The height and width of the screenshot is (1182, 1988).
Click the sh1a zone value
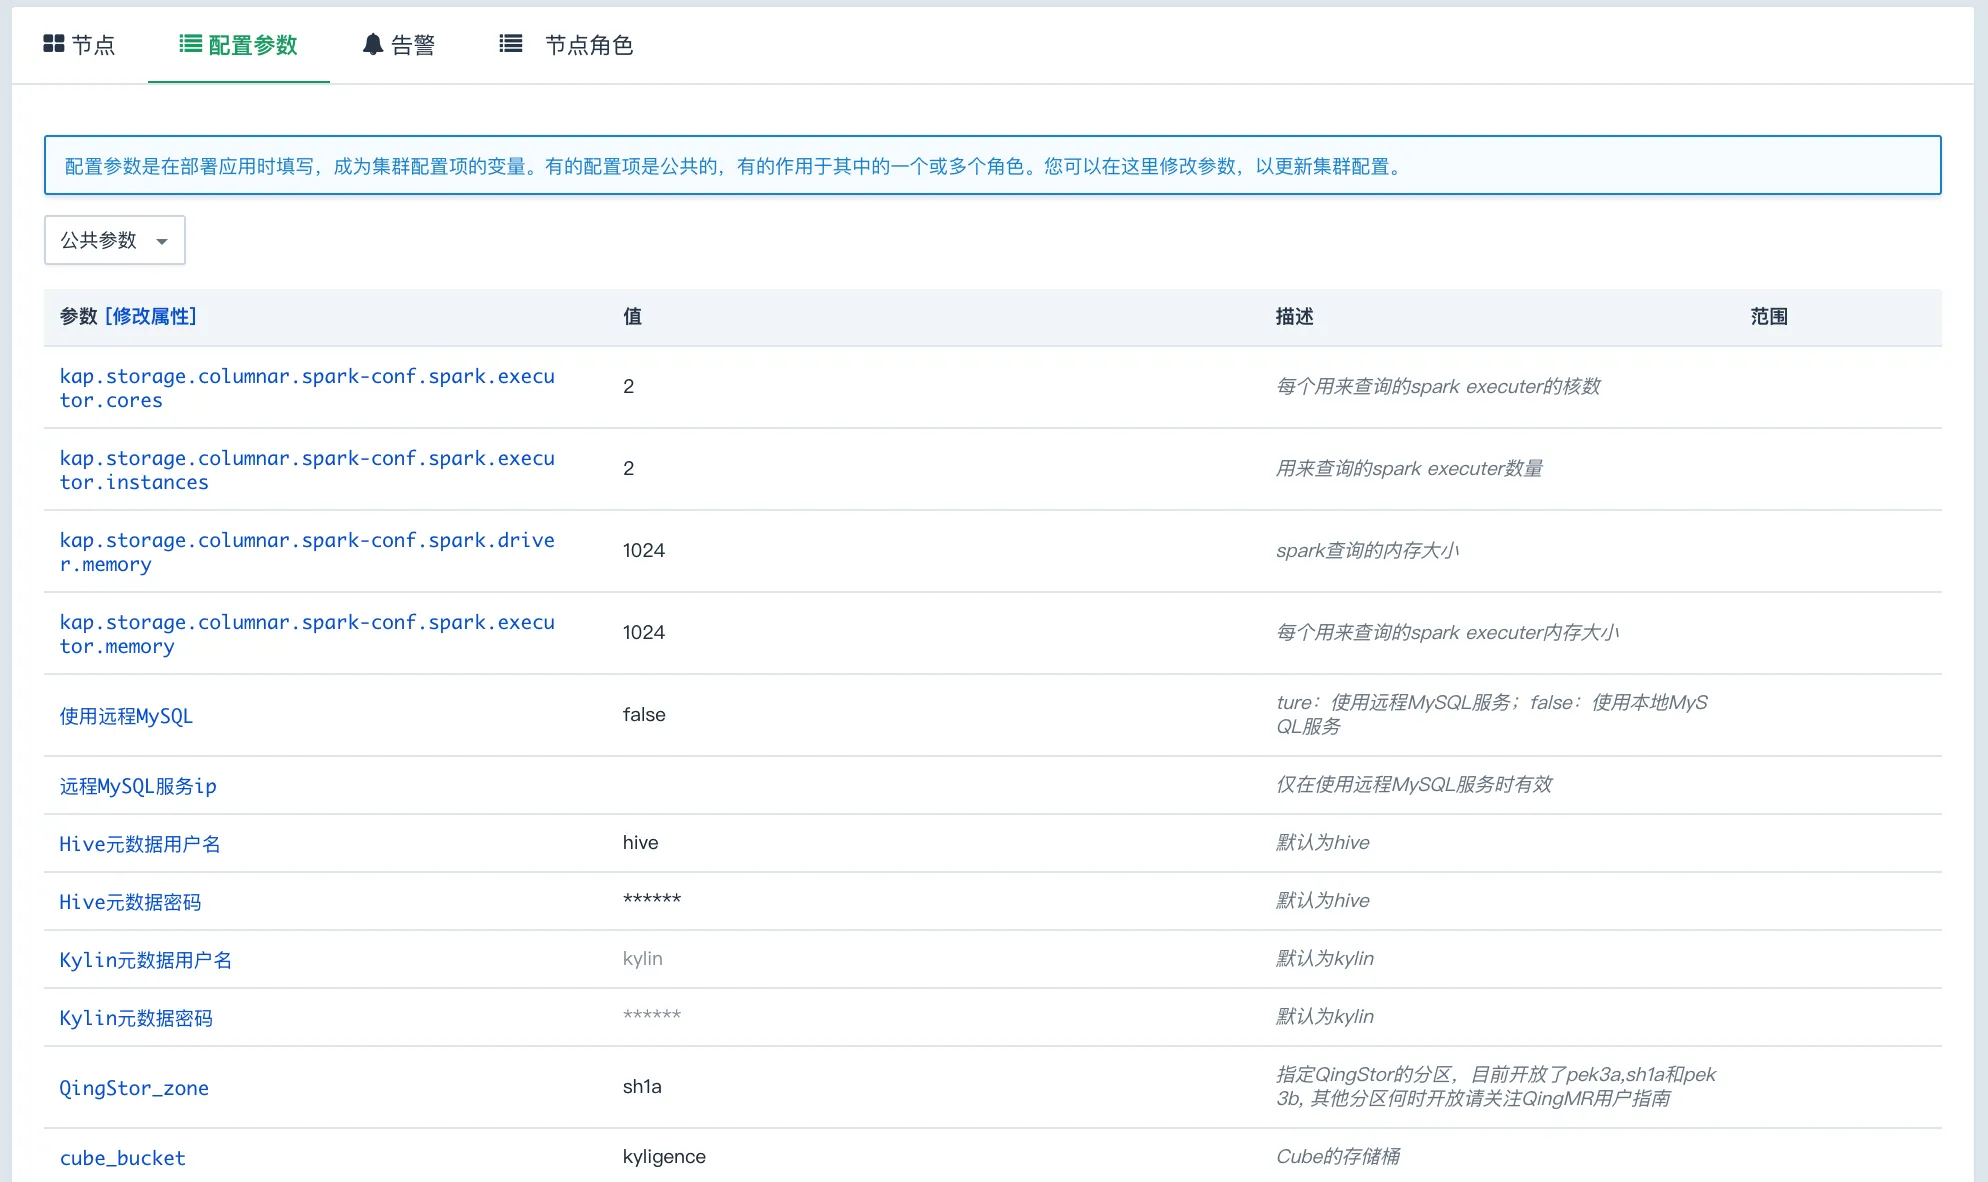click(642, 1086)
